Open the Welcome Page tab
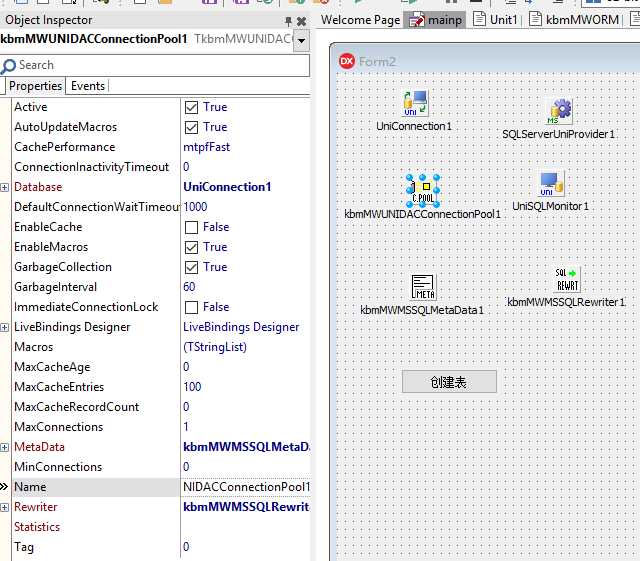 pos(360,20)
